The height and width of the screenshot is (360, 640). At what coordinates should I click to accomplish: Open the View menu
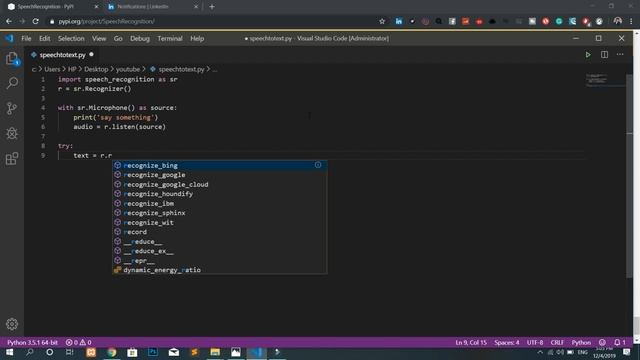99,38
